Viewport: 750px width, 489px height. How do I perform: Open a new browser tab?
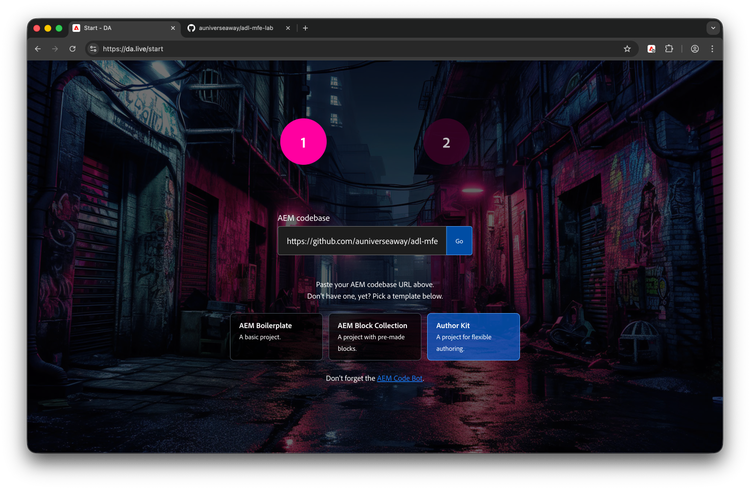(x=305, y=28)
